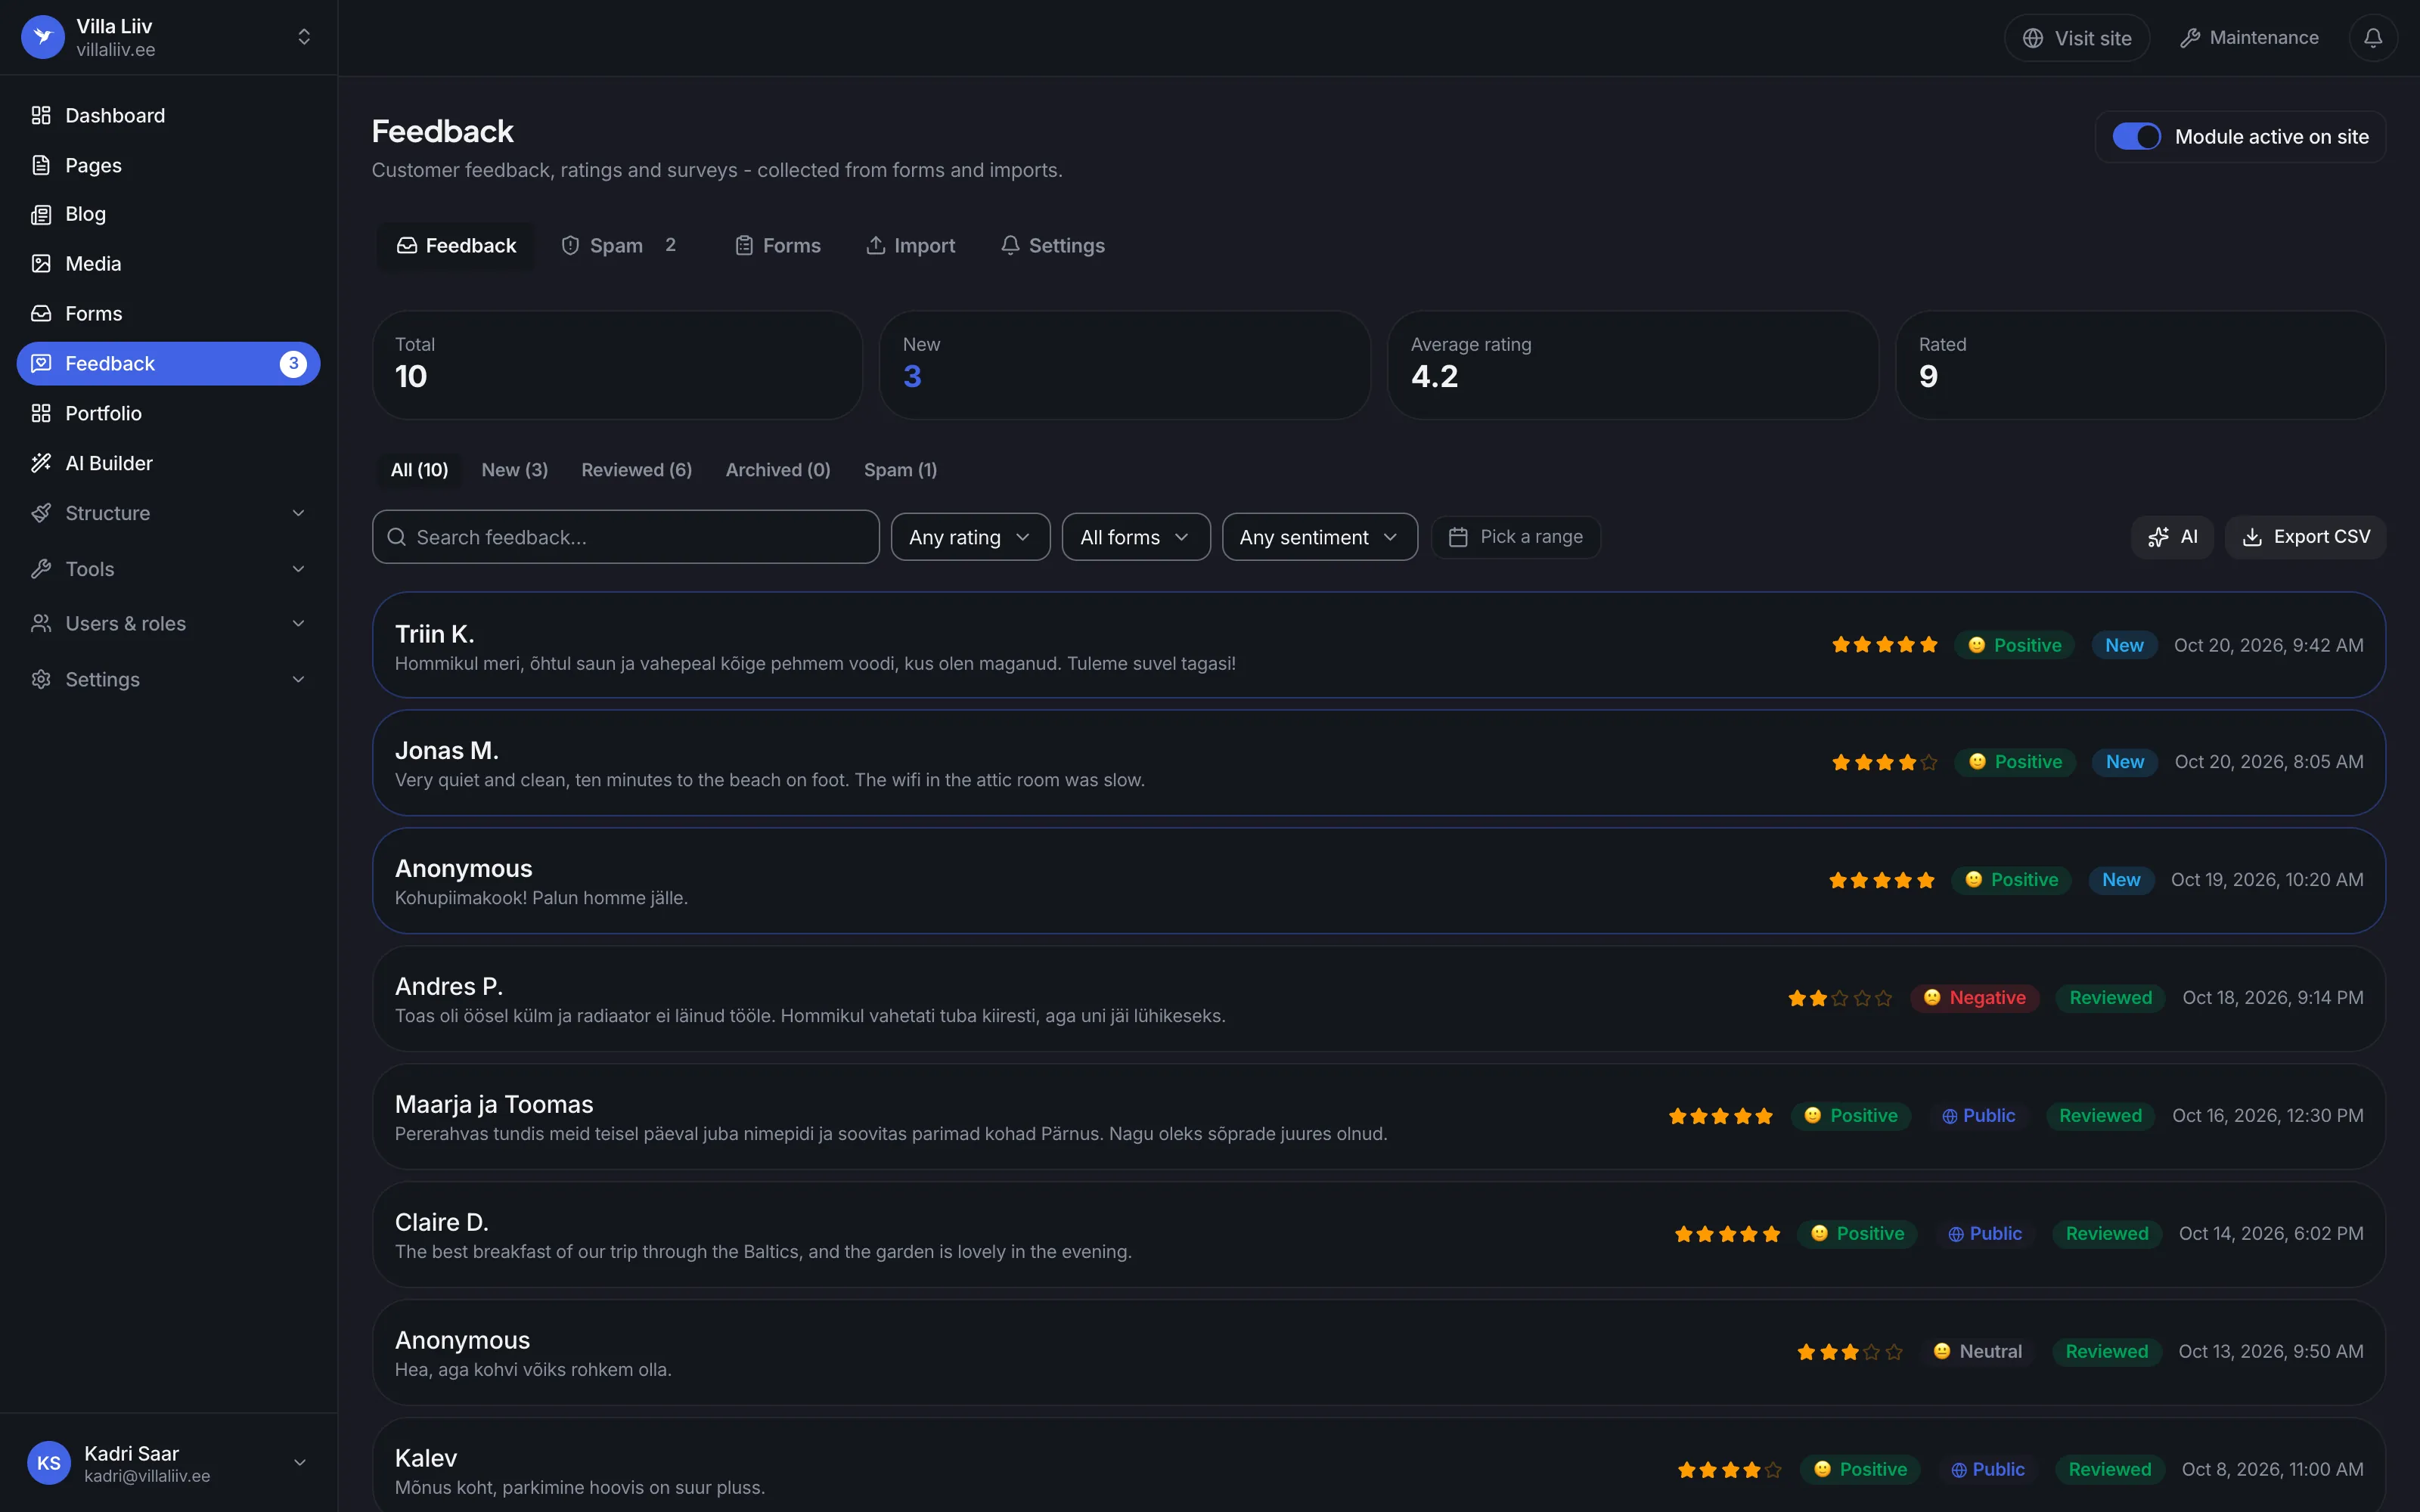The width and height of the screenshot is (2420, 1512).
Task: Expand the Tools section
Action: pyautogui.click(x=168, y=569)
